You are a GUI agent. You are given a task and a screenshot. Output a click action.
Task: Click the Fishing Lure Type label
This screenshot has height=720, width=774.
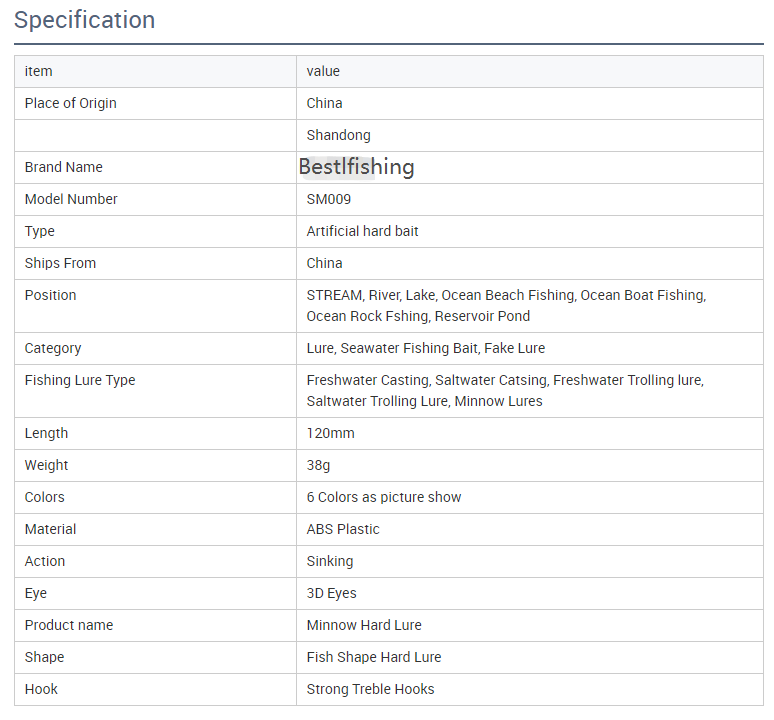pyautogui.click(x=80, y=380)
